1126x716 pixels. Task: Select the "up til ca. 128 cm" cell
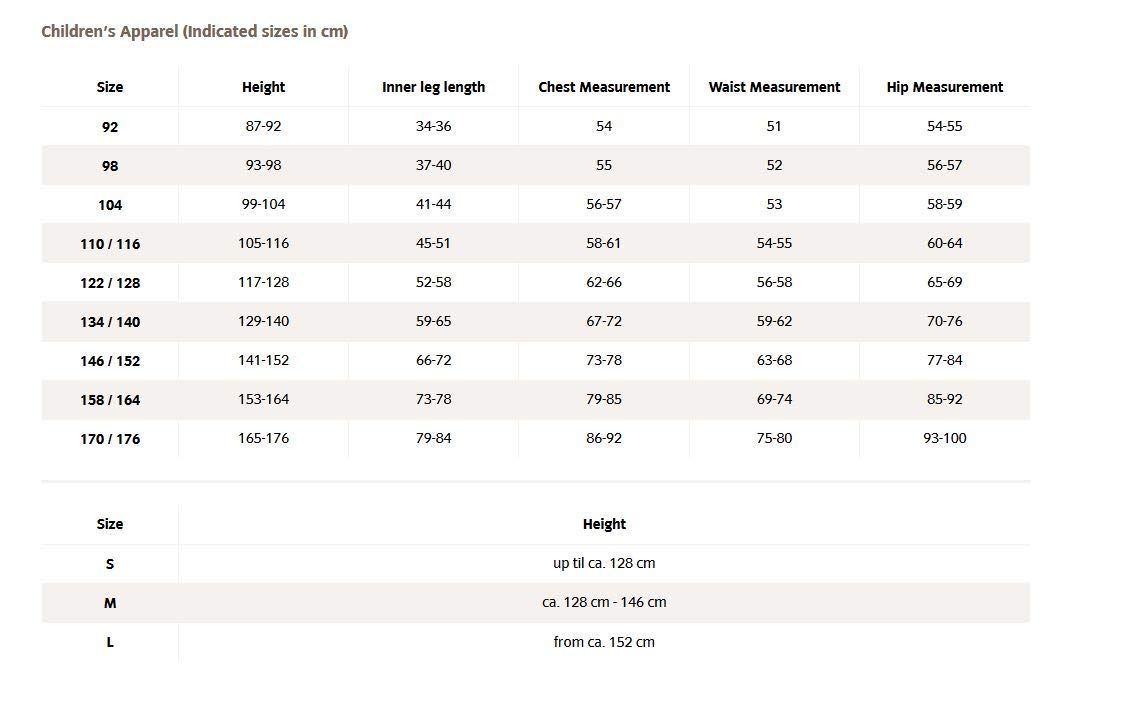point(604,563)
